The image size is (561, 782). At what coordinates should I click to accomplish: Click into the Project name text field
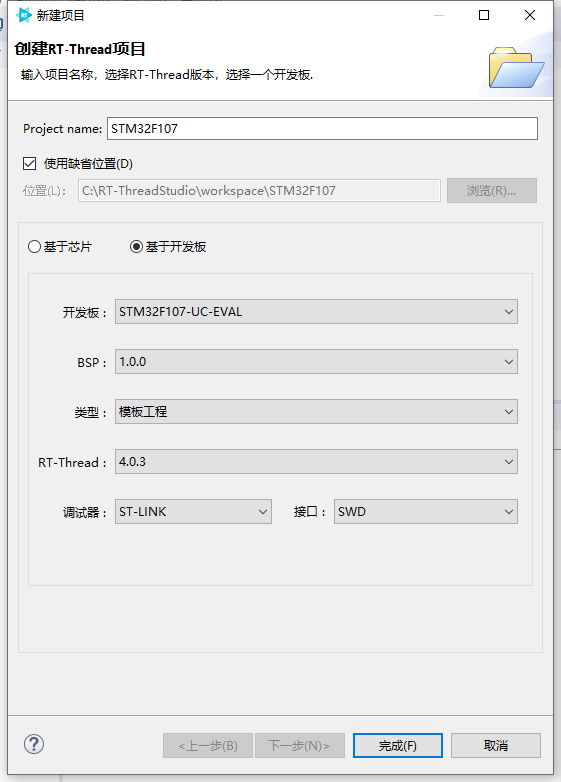pyautogui.click(x=322, y=129)
